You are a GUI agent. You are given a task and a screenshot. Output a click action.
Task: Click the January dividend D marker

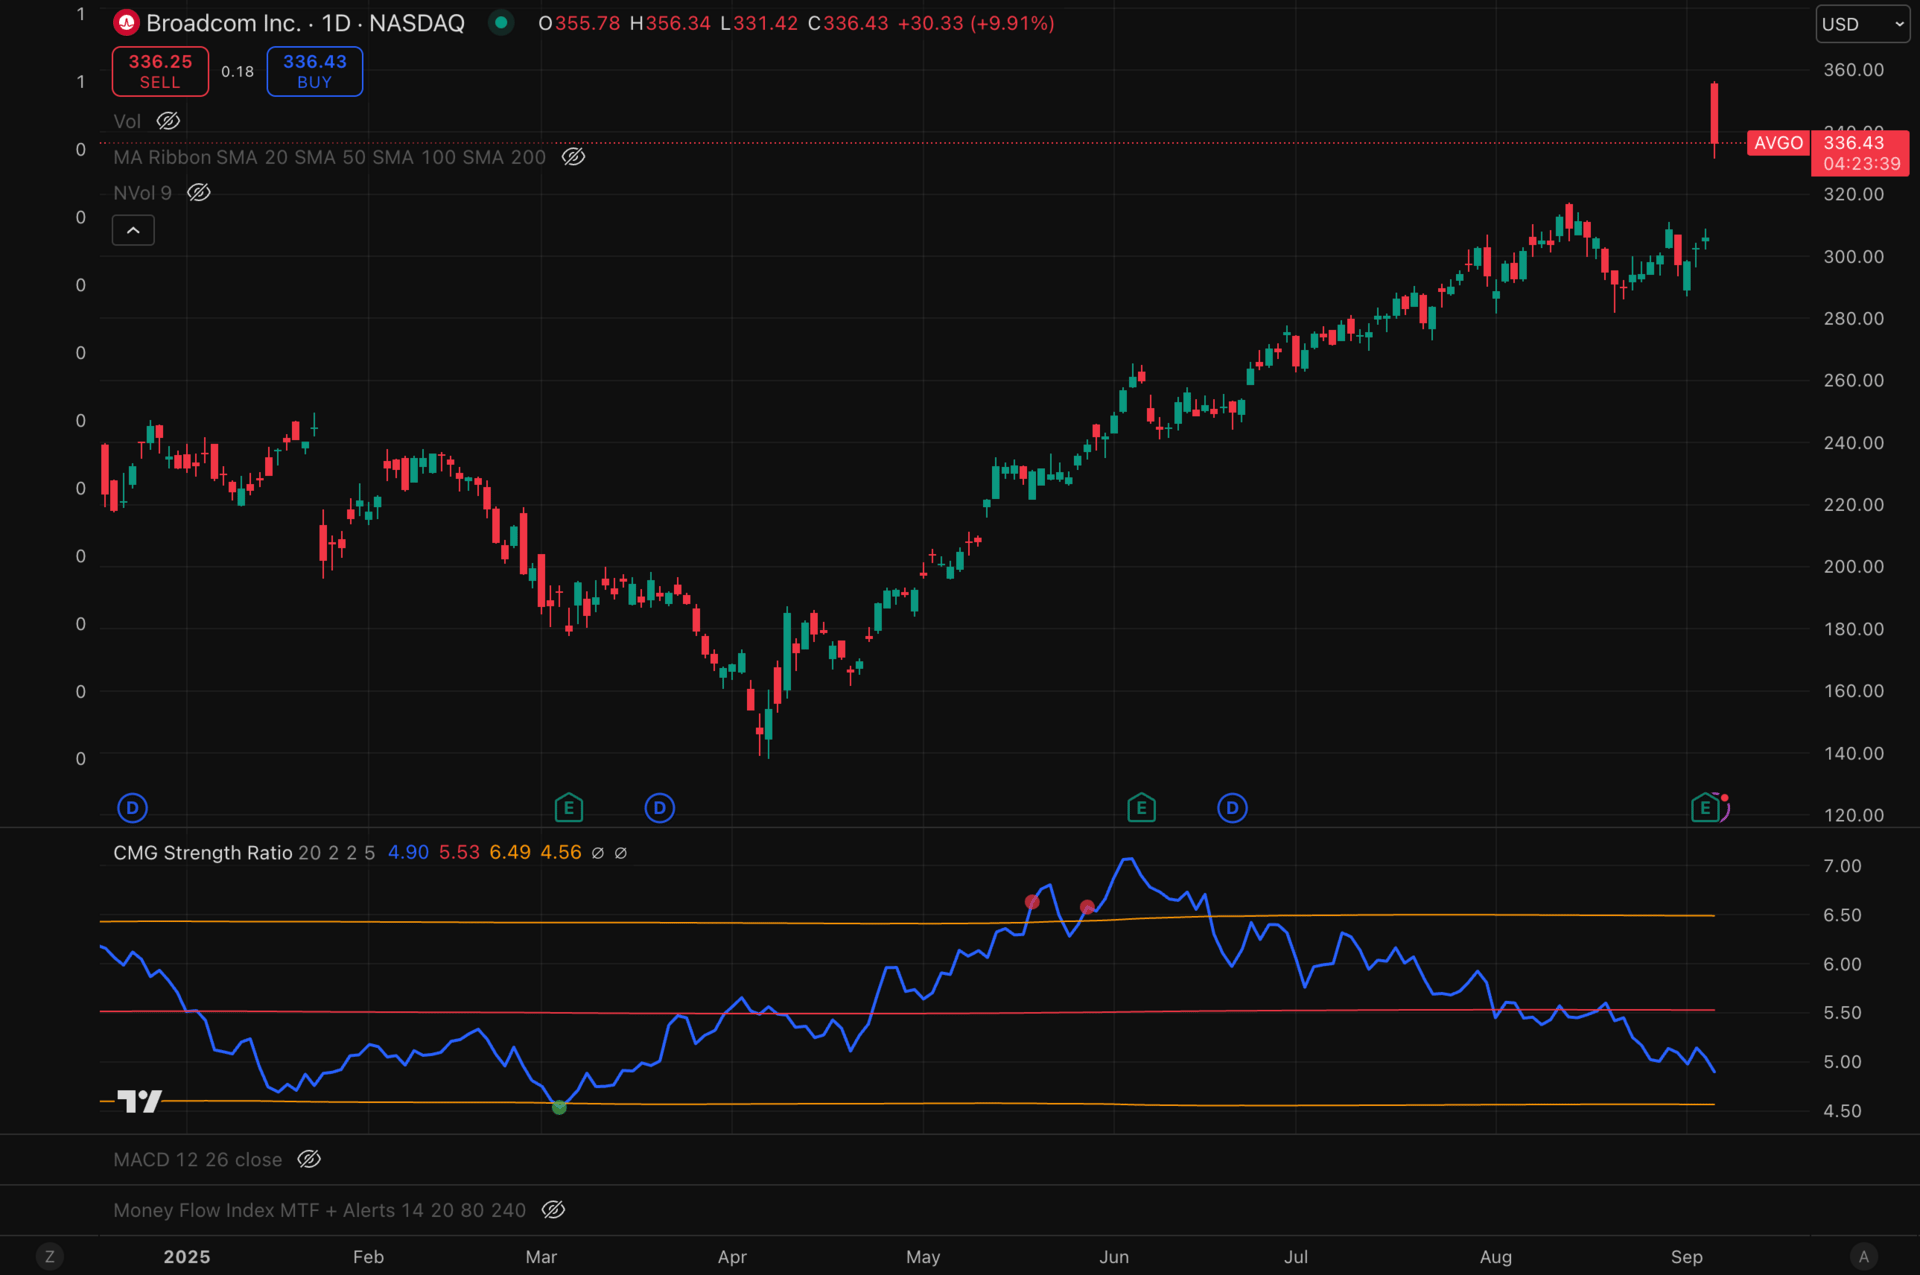pos(132,807)
